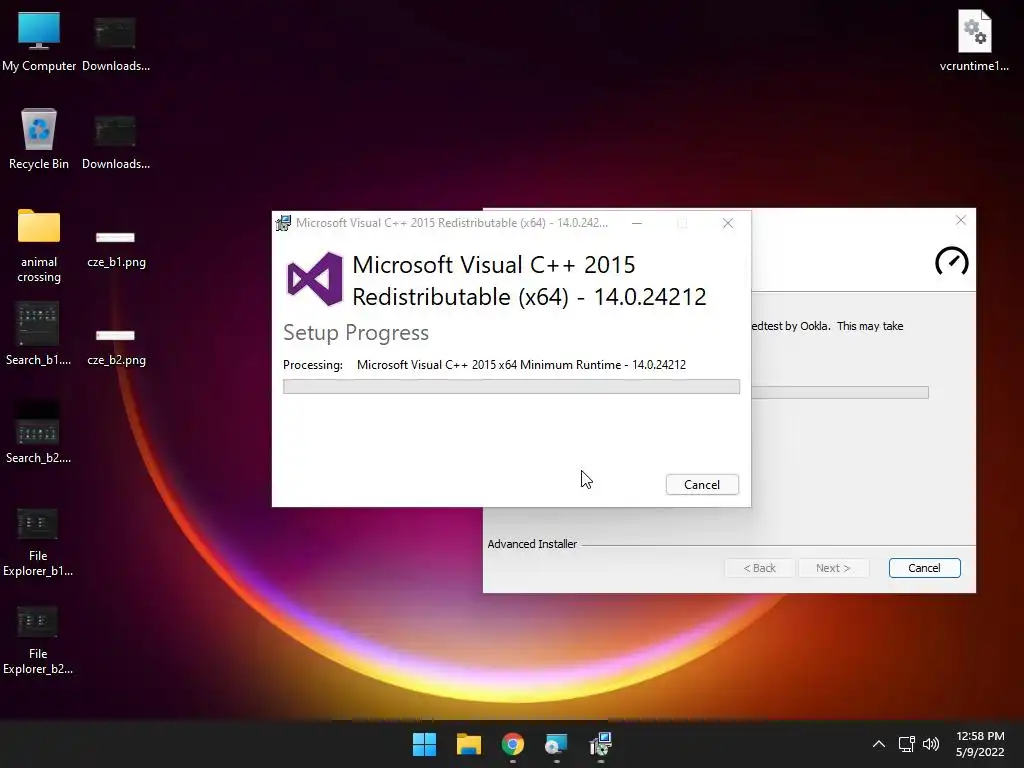
Task: Switch to the disc installer taskbar app
Action: tap(556, 744)
